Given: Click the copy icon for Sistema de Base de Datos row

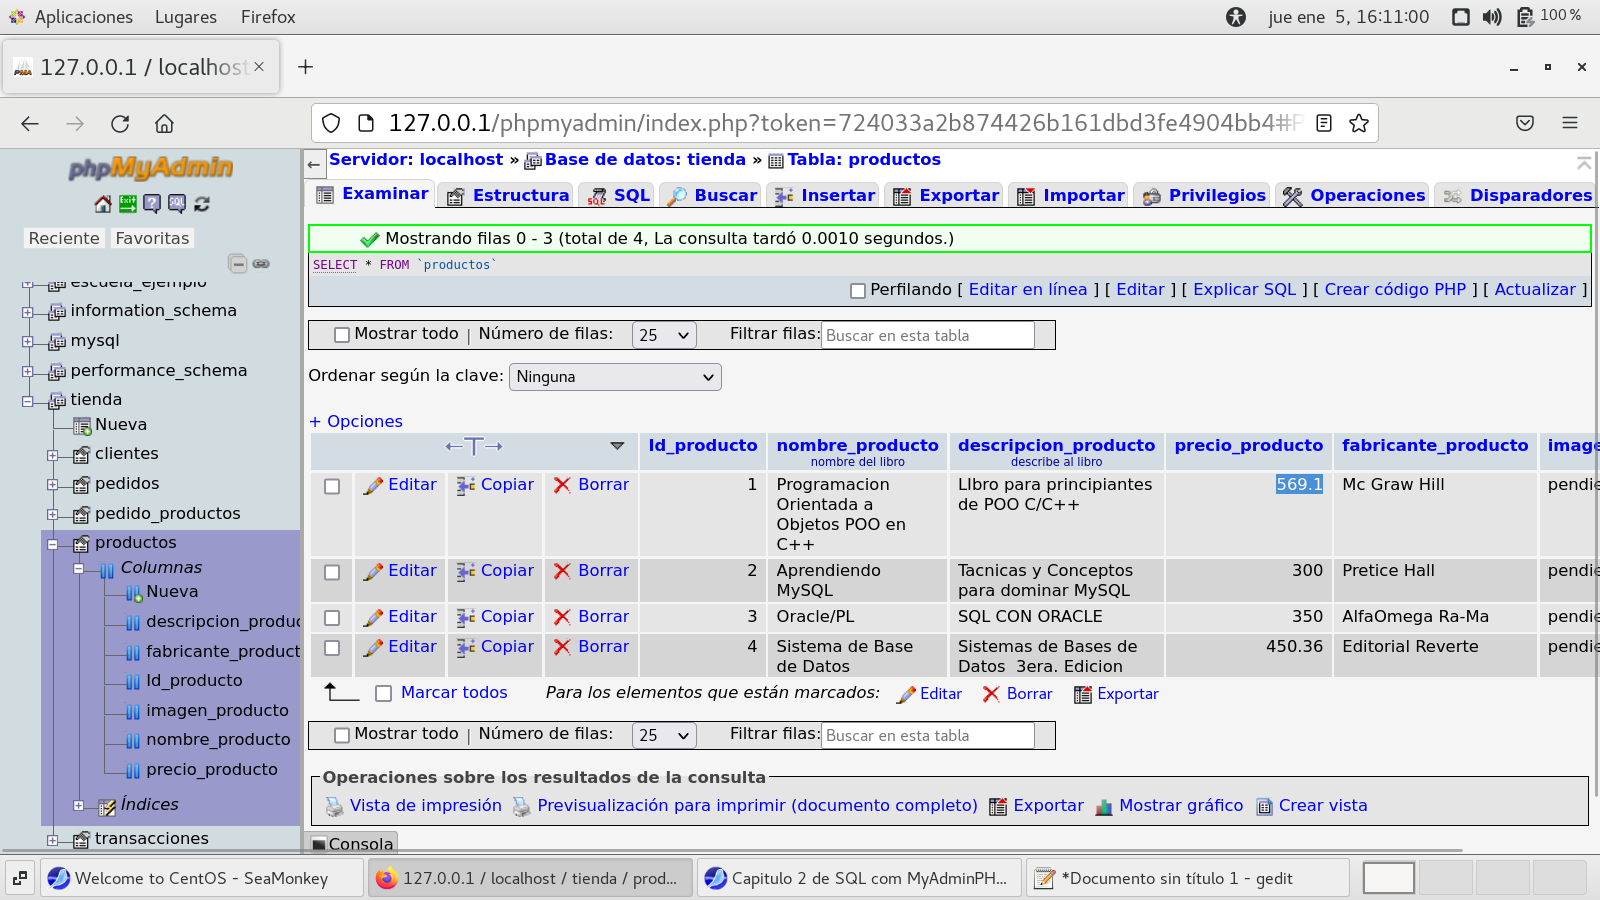Looking at the screenshot, I should coord(466,648).
